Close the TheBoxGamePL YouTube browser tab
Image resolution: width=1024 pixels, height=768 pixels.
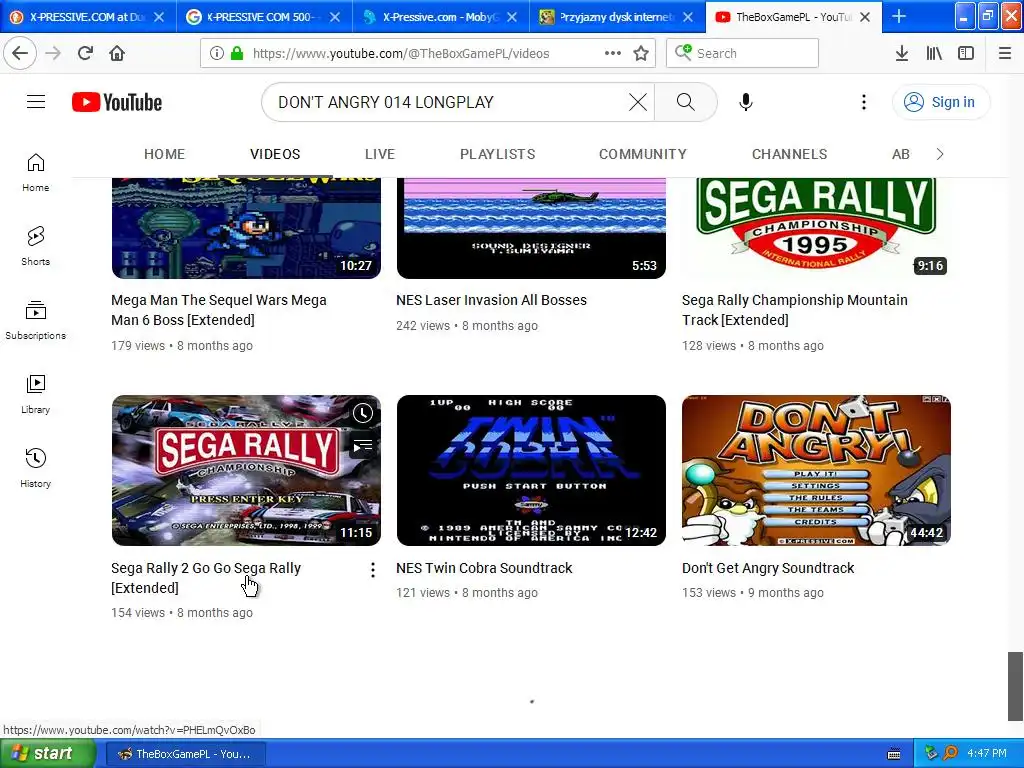click(x=865, y=17)
